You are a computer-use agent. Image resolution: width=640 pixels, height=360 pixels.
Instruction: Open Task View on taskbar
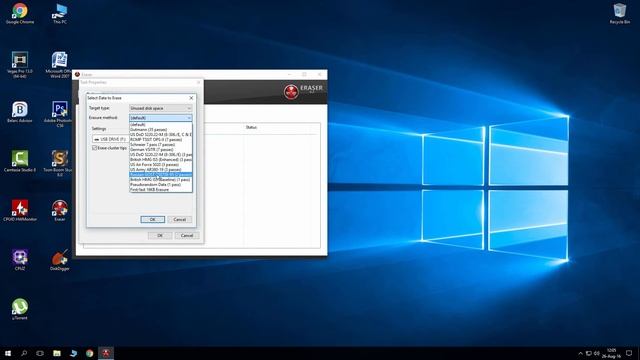pyautogui.click(x=40, y=353)
